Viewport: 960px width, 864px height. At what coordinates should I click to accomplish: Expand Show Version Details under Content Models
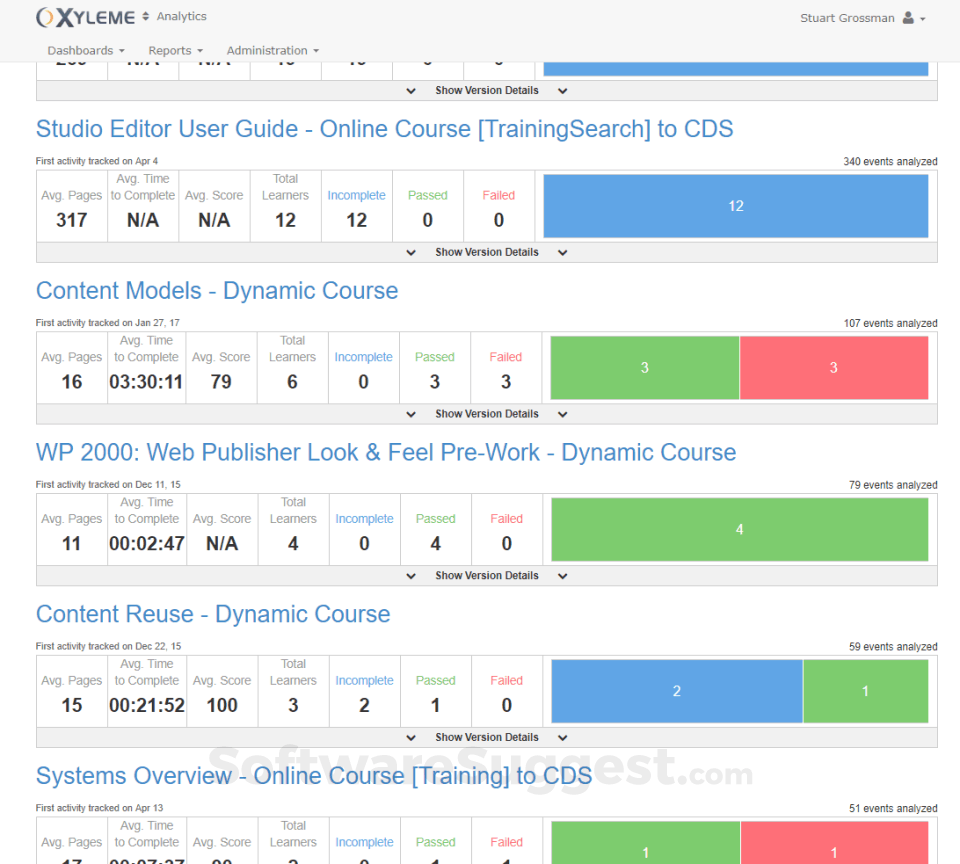[487, 414]
